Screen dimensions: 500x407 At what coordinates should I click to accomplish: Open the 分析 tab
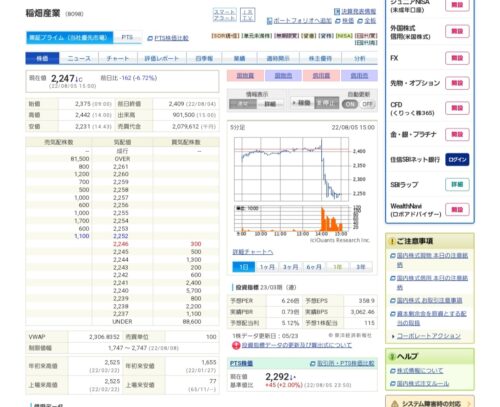coord(360,58)
